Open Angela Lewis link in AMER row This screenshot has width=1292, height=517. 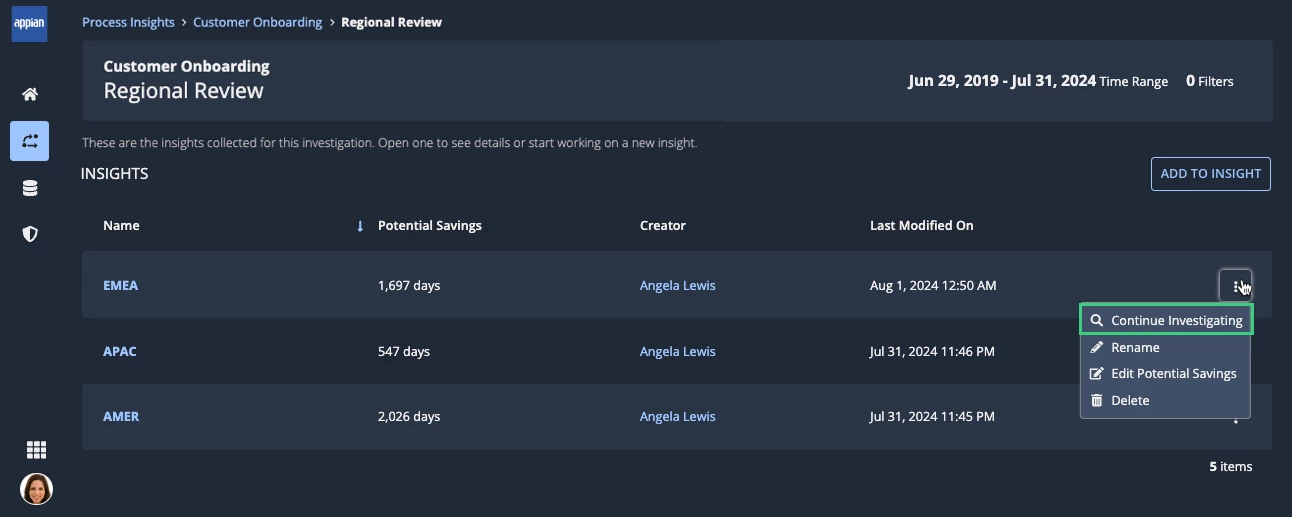(x=678, y=416)
